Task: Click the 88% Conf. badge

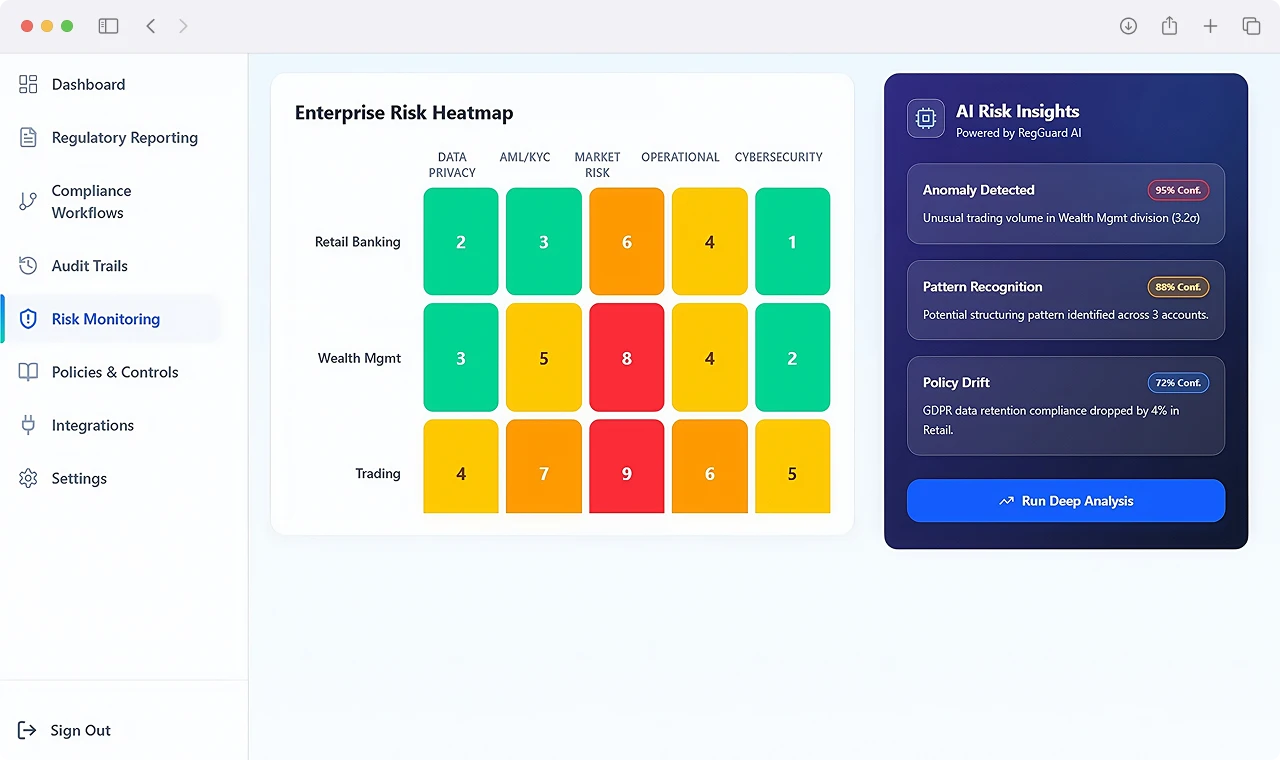Action: (1178, 287)
